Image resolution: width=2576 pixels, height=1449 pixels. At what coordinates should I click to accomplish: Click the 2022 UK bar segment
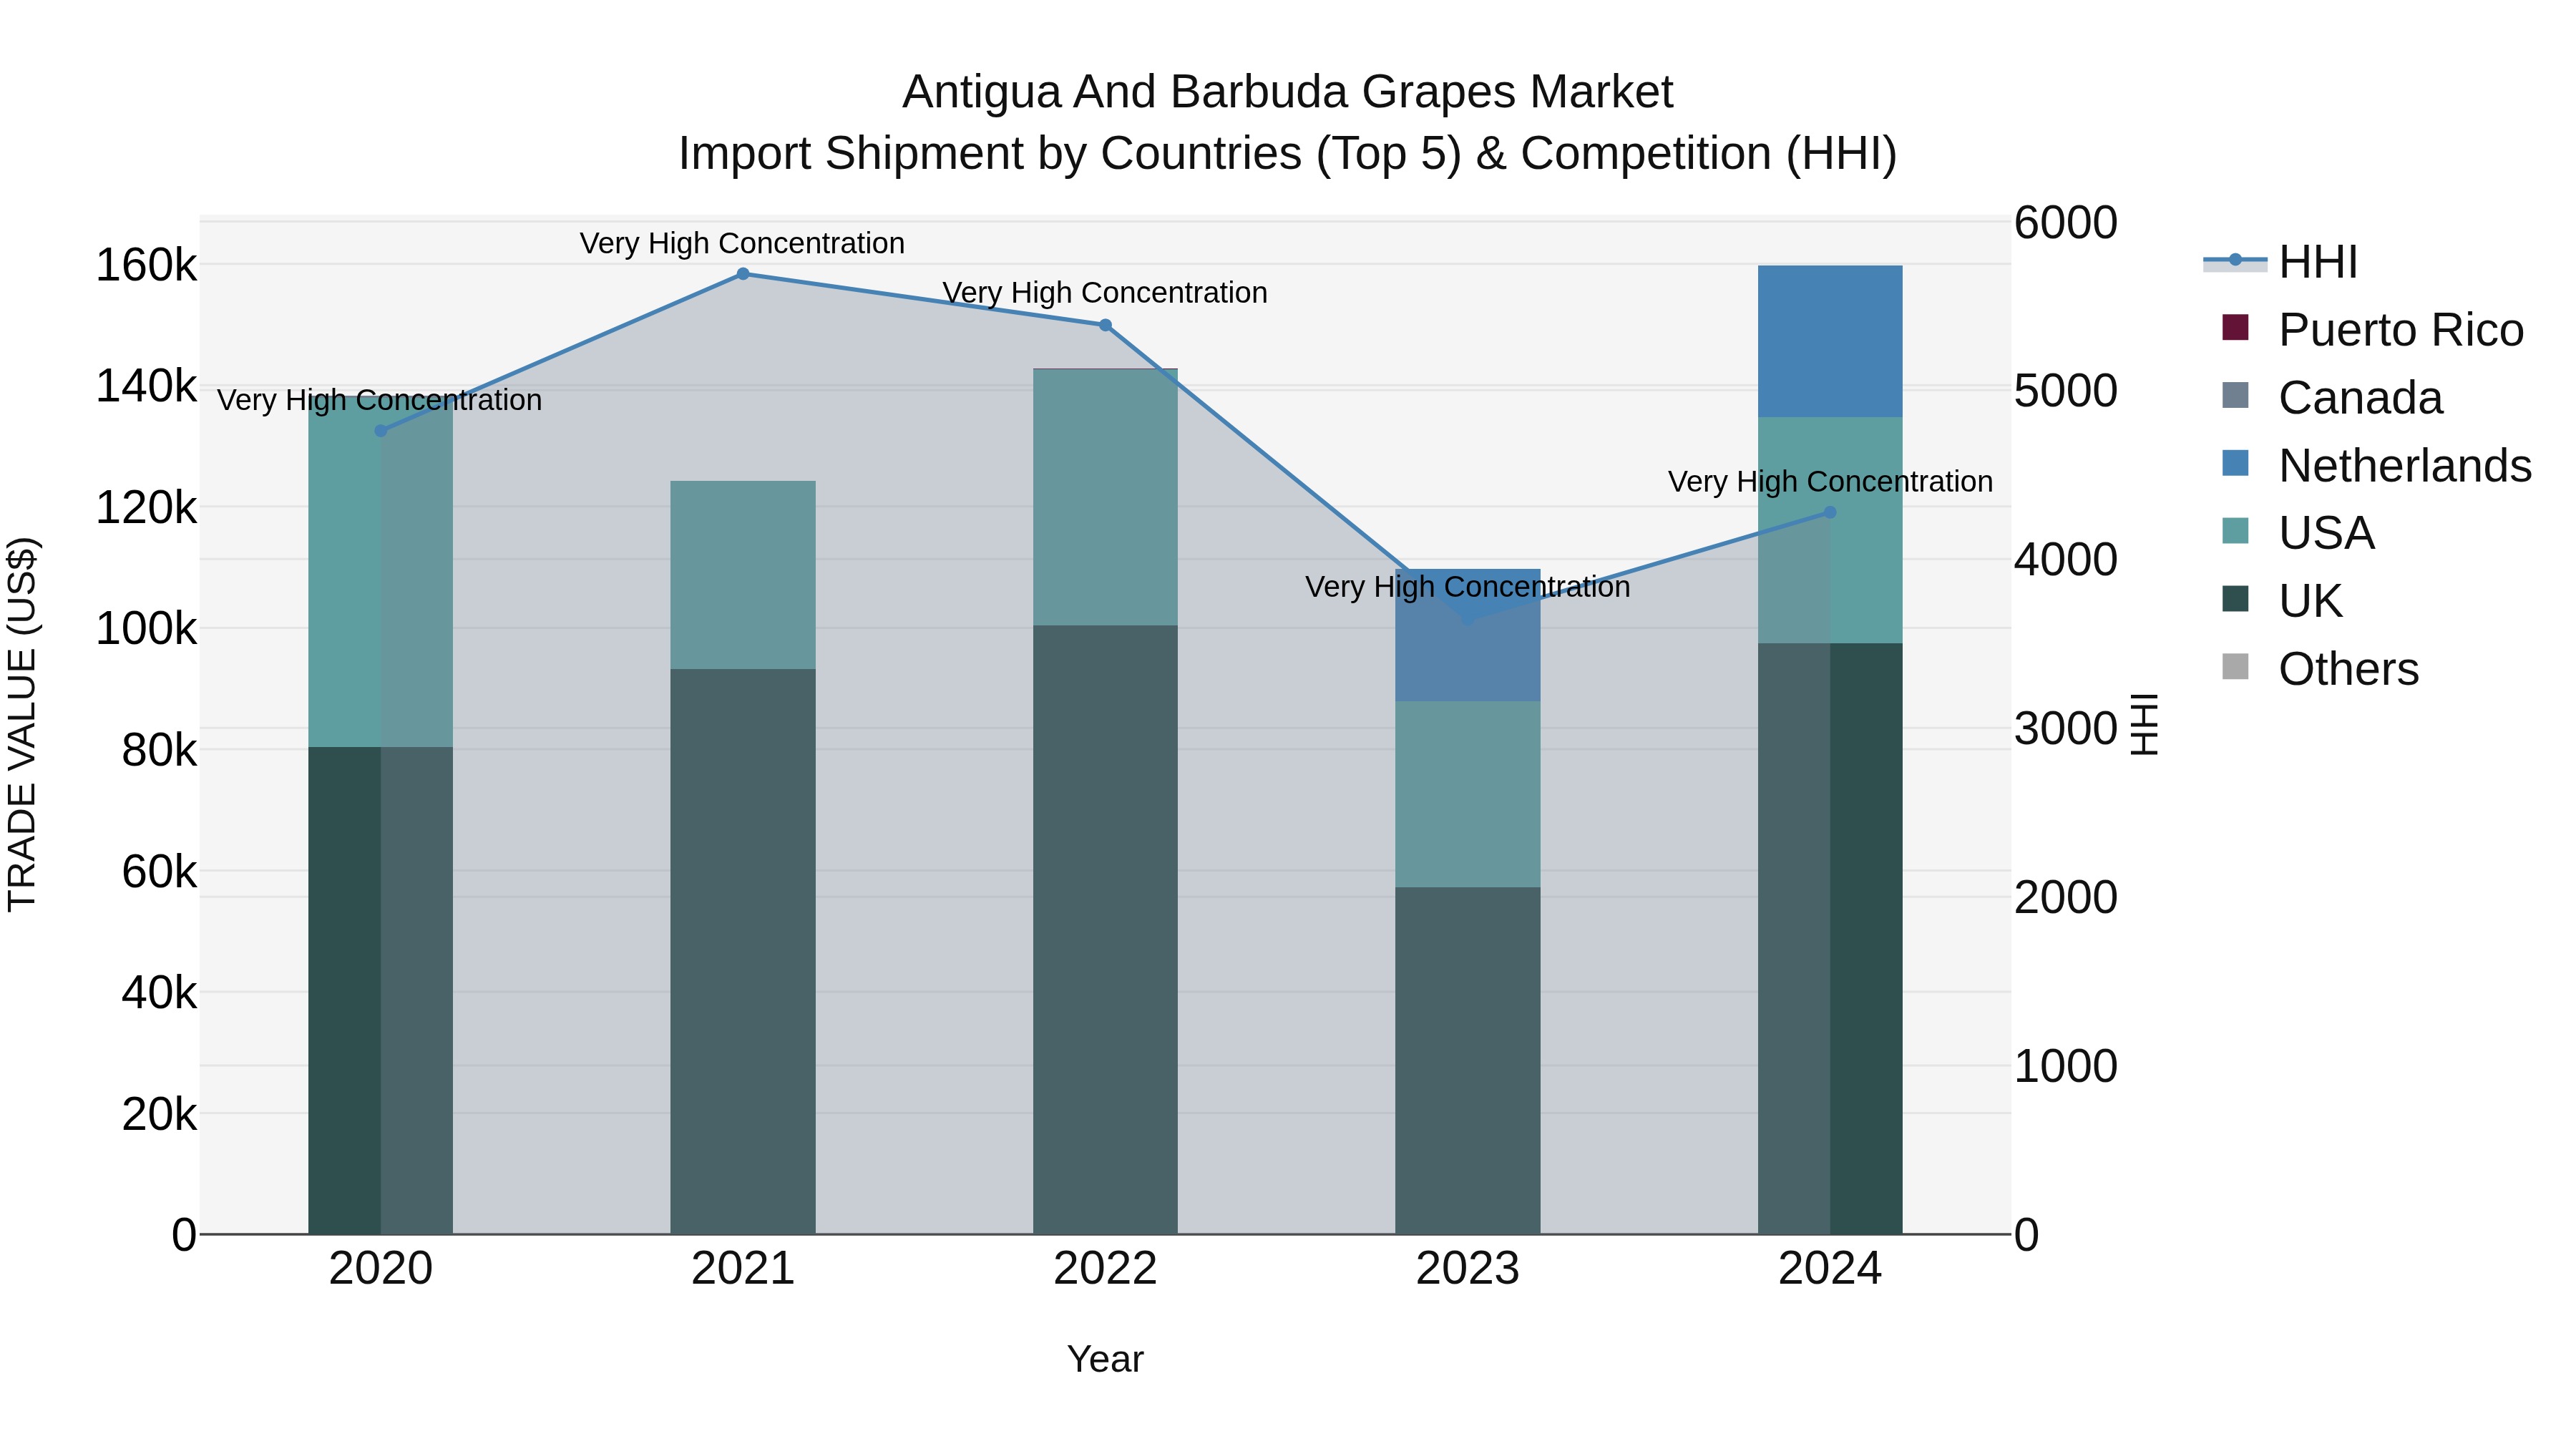tap(1105, 930)
